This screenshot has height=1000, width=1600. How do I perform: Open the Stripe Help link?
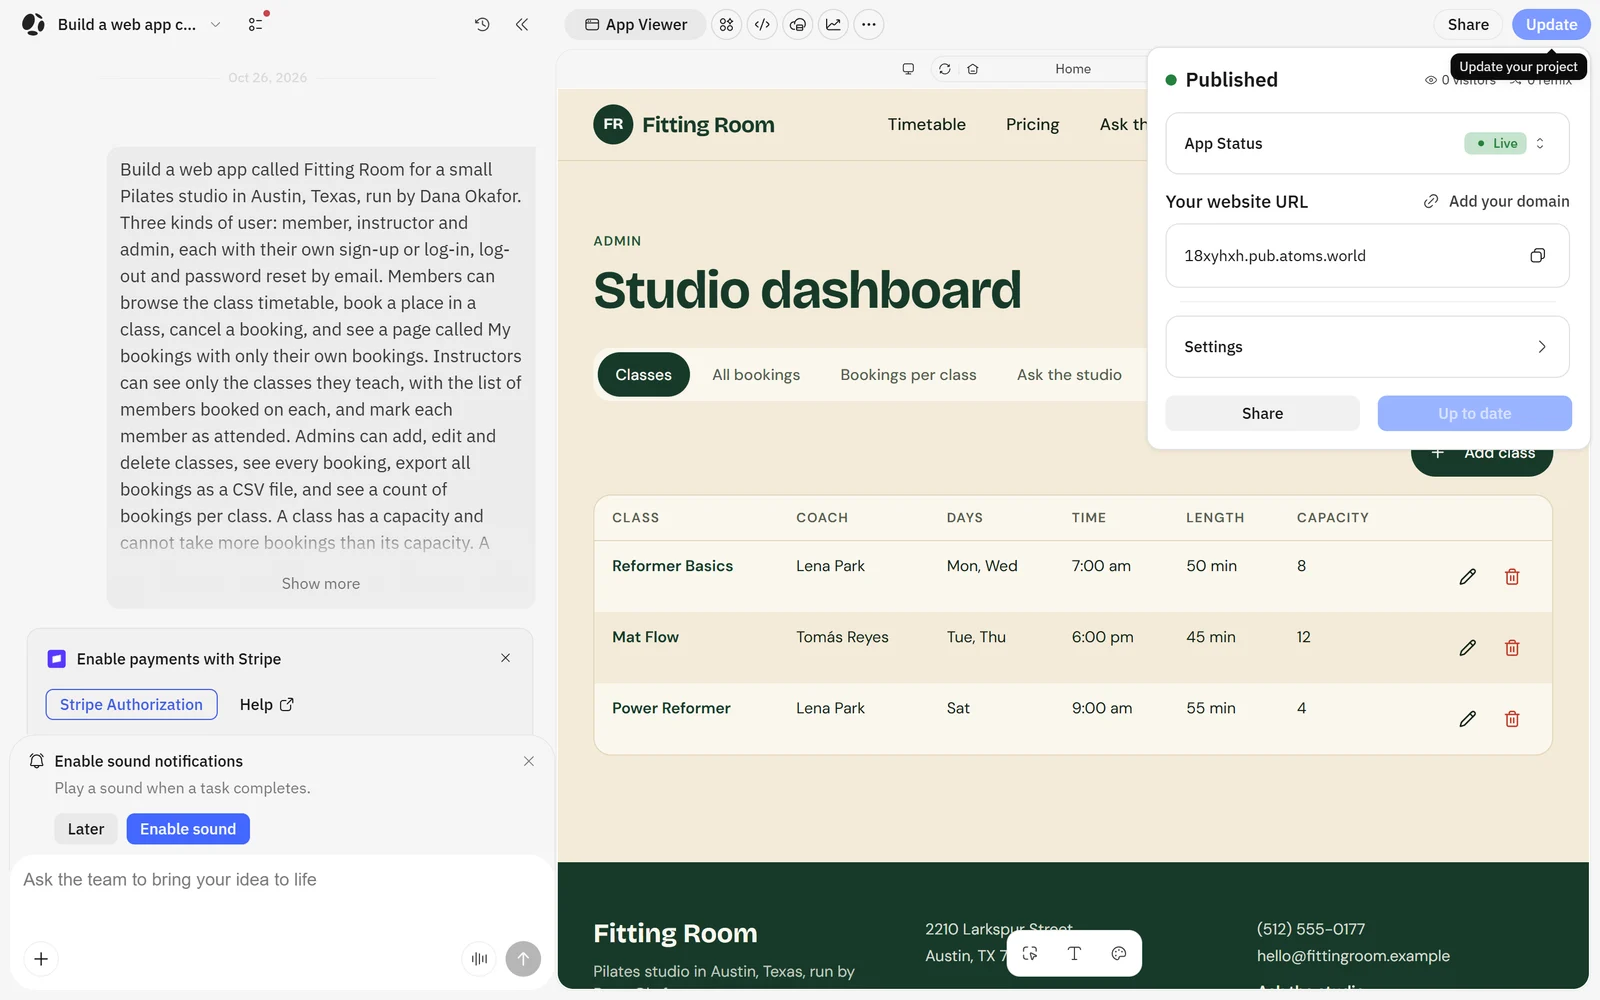coord(266,705)
